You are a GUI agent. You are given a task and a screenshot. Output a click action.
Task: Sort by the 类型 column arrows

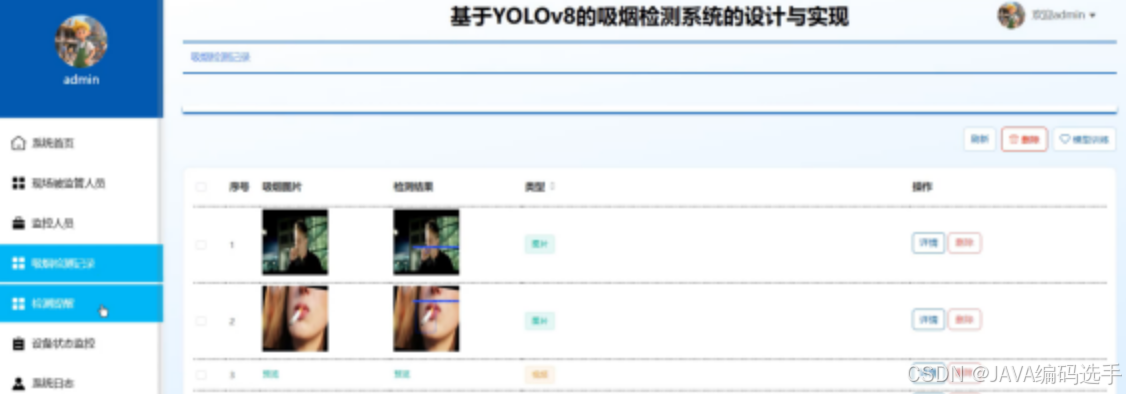coord(552,187)
